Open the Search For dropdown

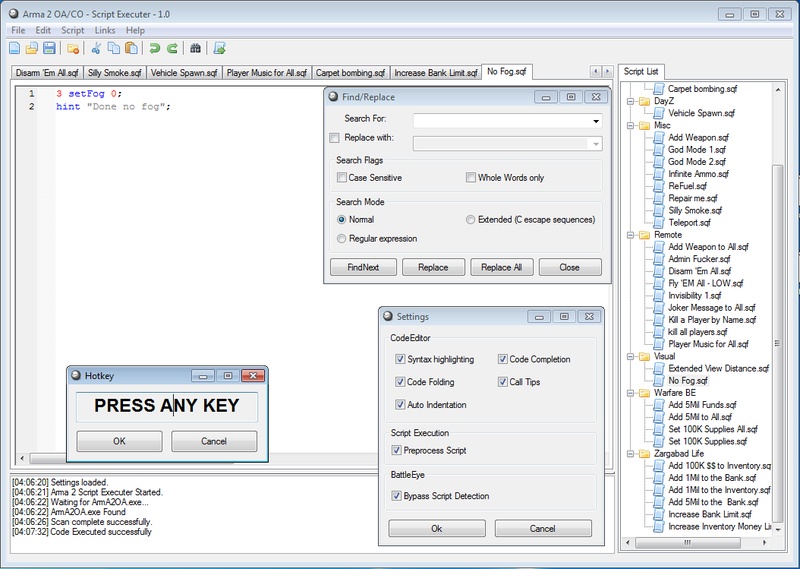pos(596,120)
